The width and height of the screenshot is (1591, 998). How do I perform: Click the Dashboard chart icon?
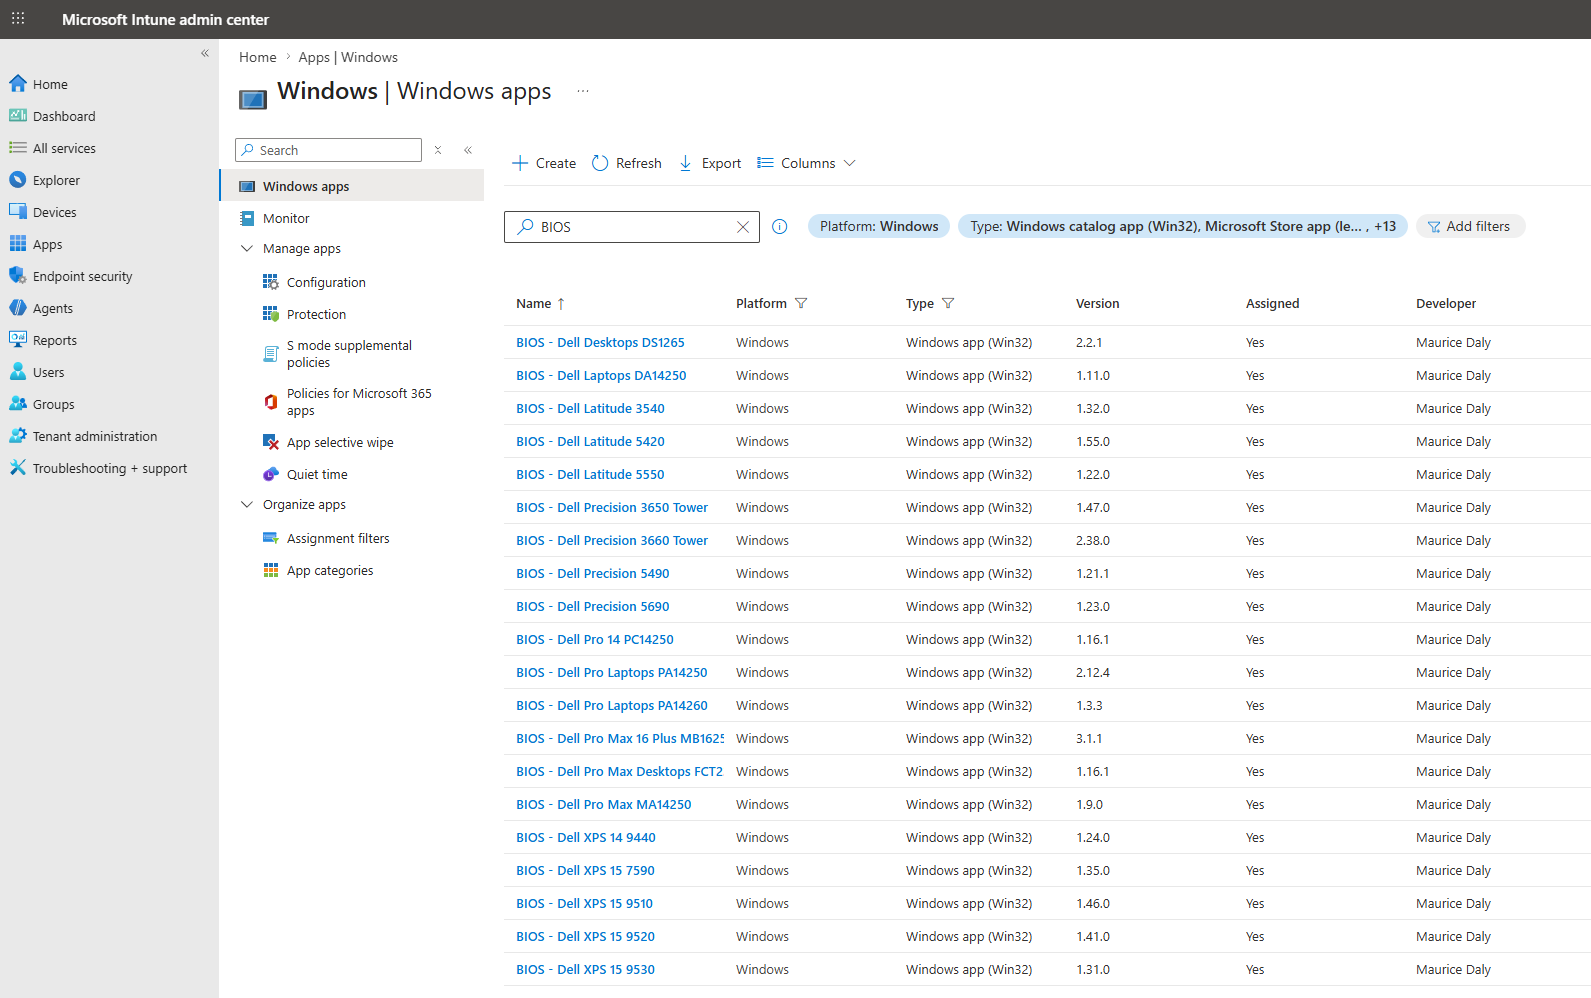click(18, 116)
